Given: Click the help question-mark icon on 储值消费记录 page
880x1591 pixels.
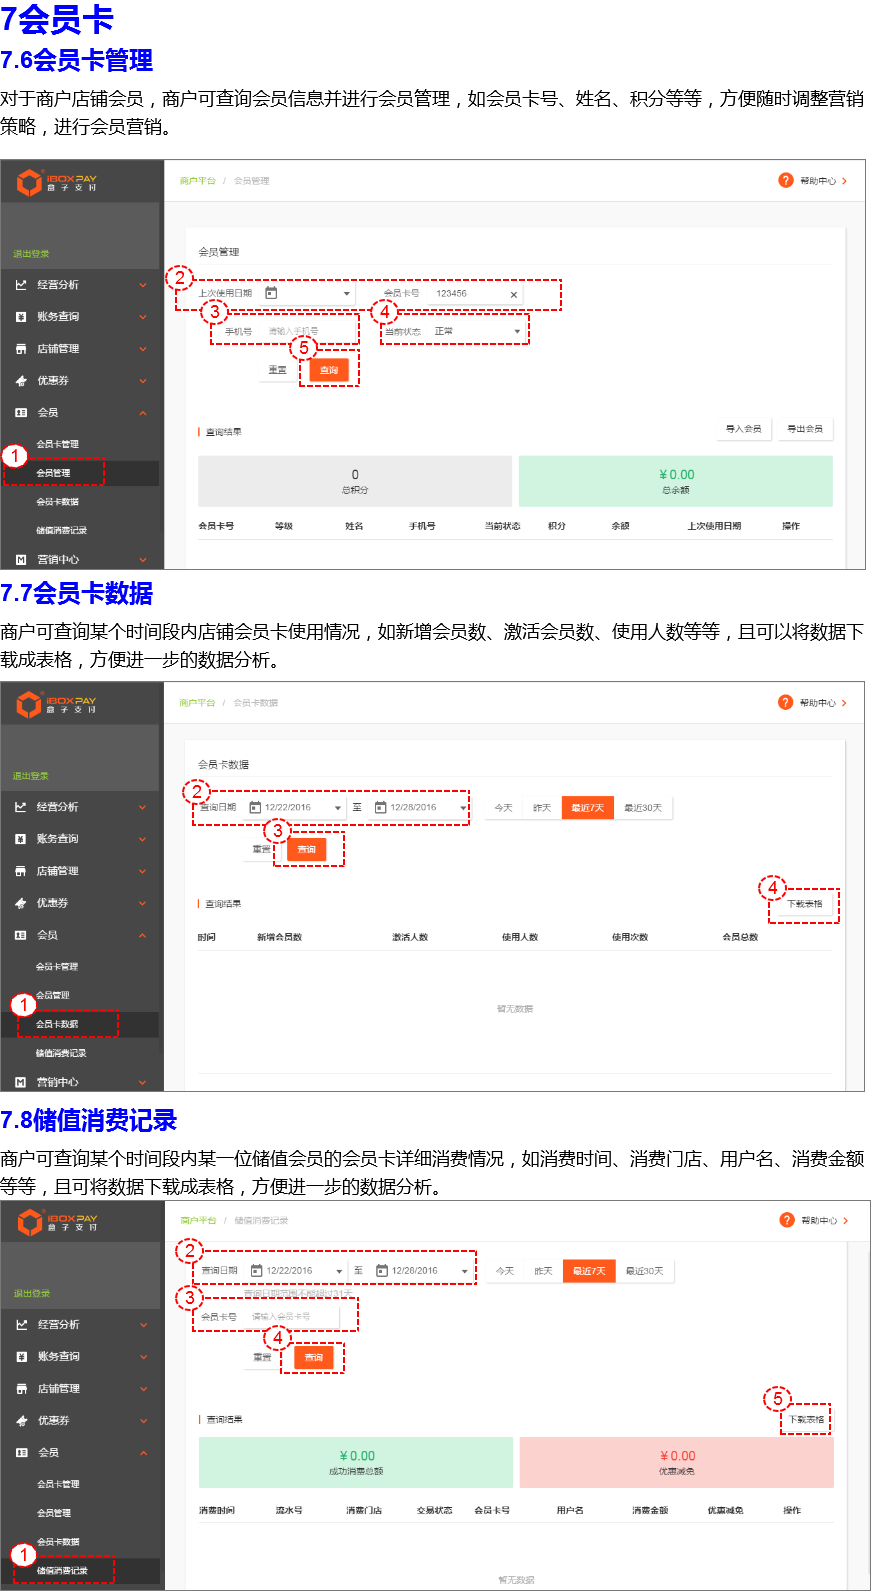Looking at the screenshot, I should [786, 1220].
